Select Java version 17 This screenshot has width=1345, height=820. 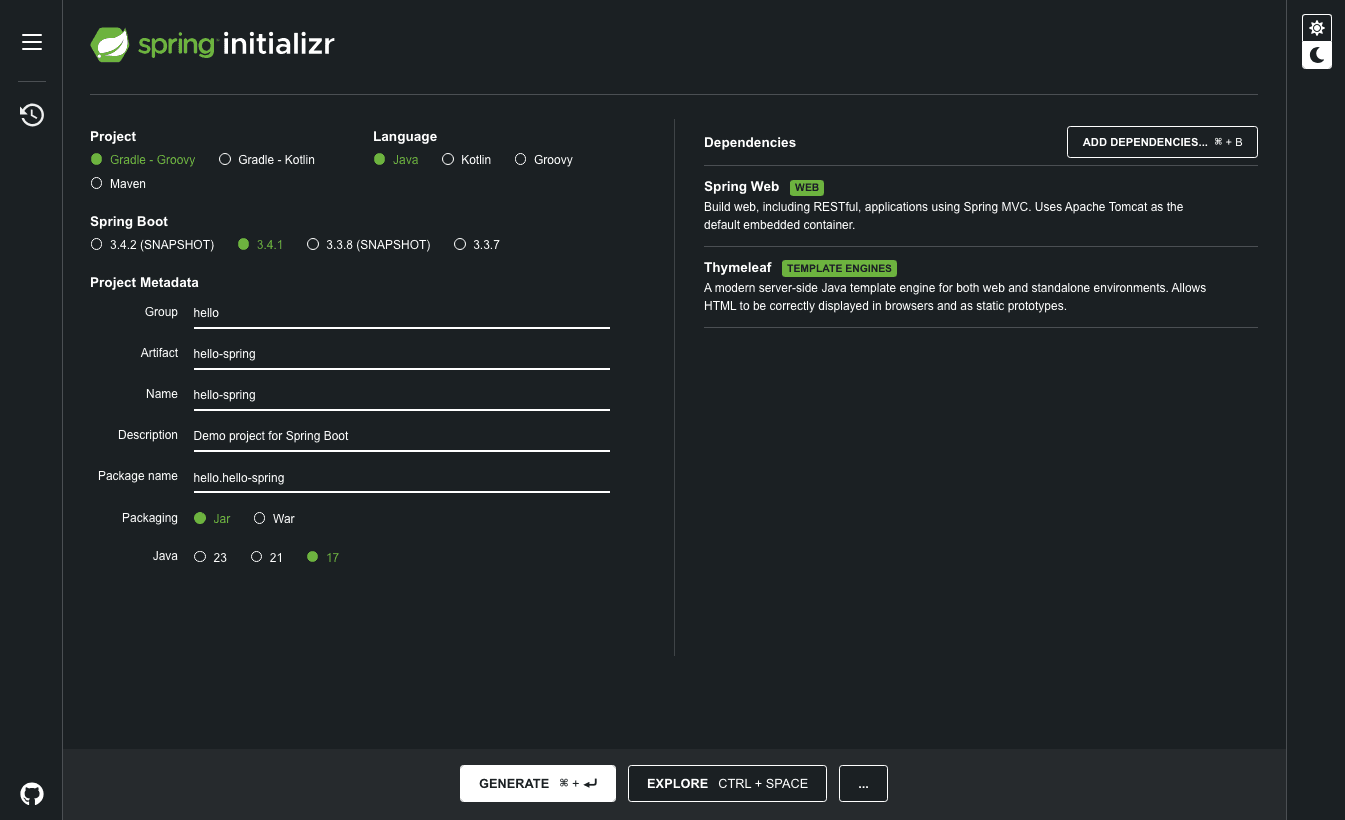(x=323, y=558)
